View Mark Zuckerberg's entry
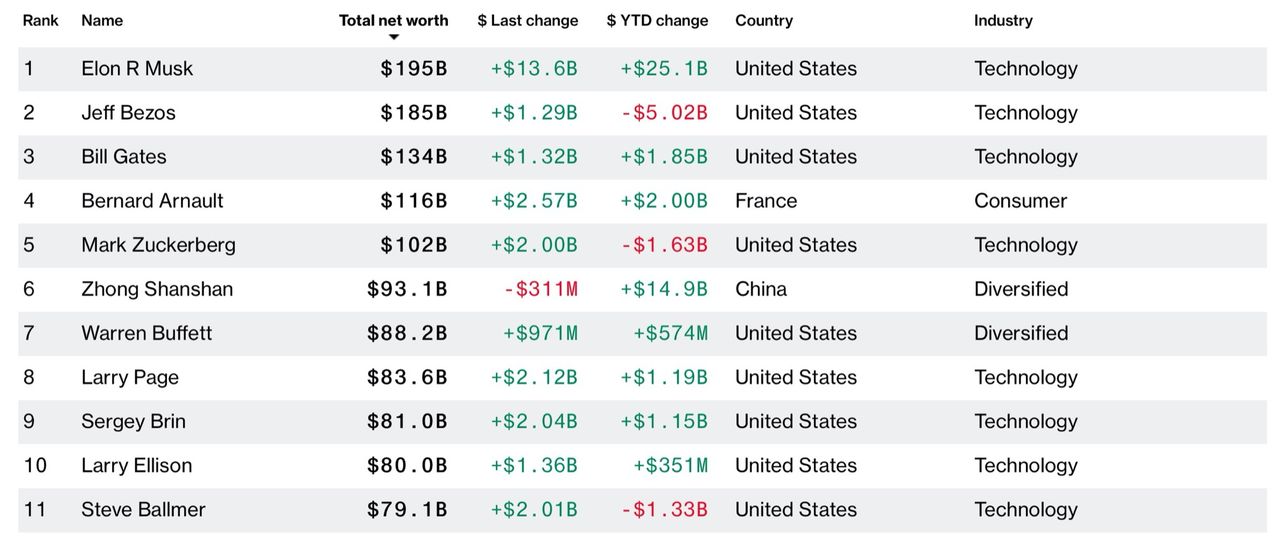Image resolution: width=1280 pixels, height=542 pixels. pos(158,245)
